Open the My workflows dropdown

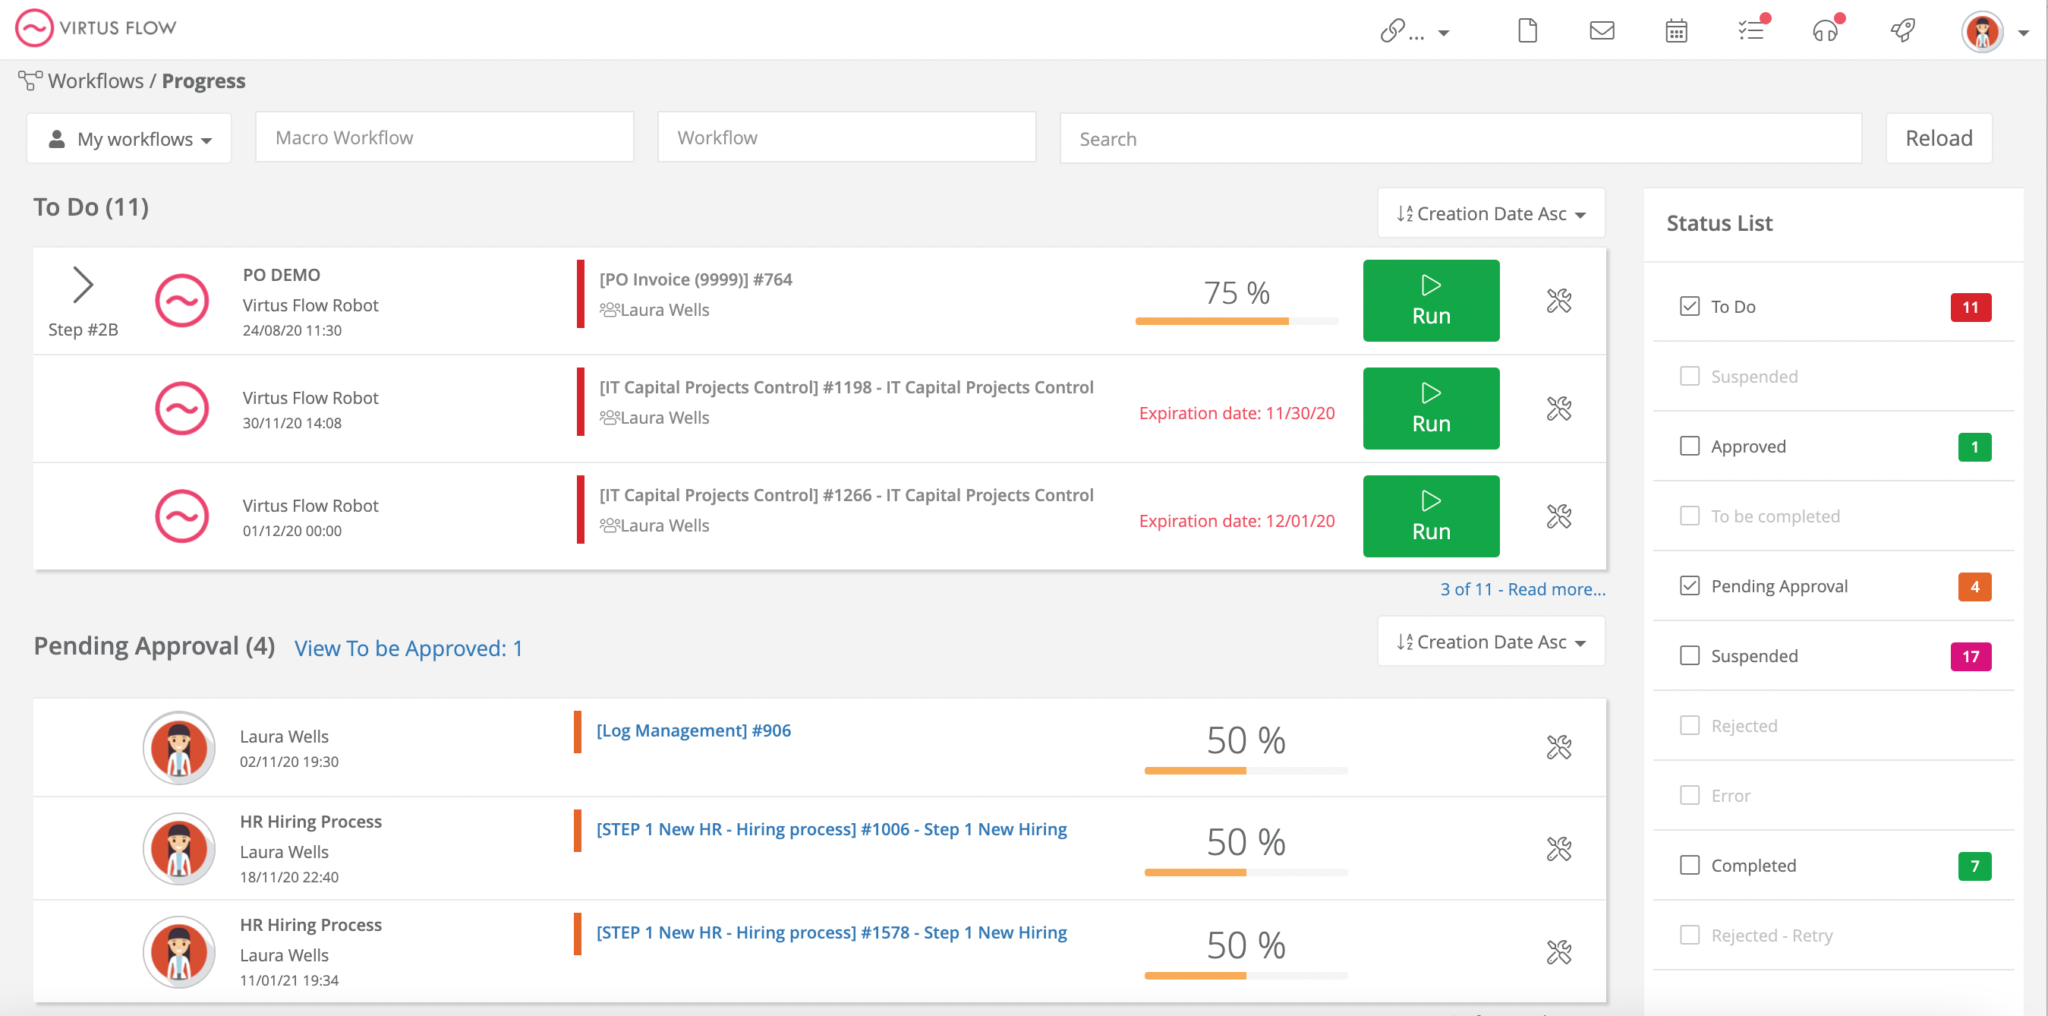point(129,138)
